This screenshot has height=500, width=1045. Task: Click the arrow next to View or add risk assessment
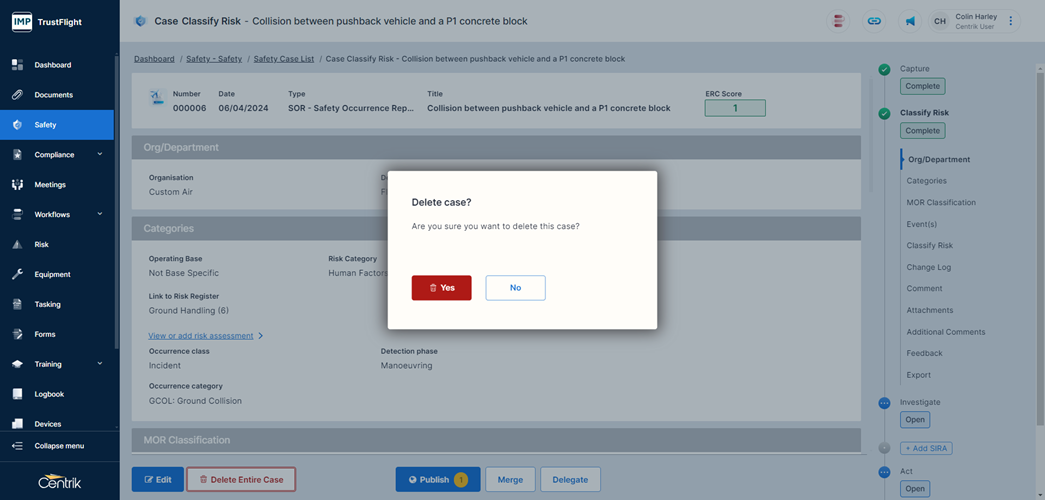tap(261, 336)
